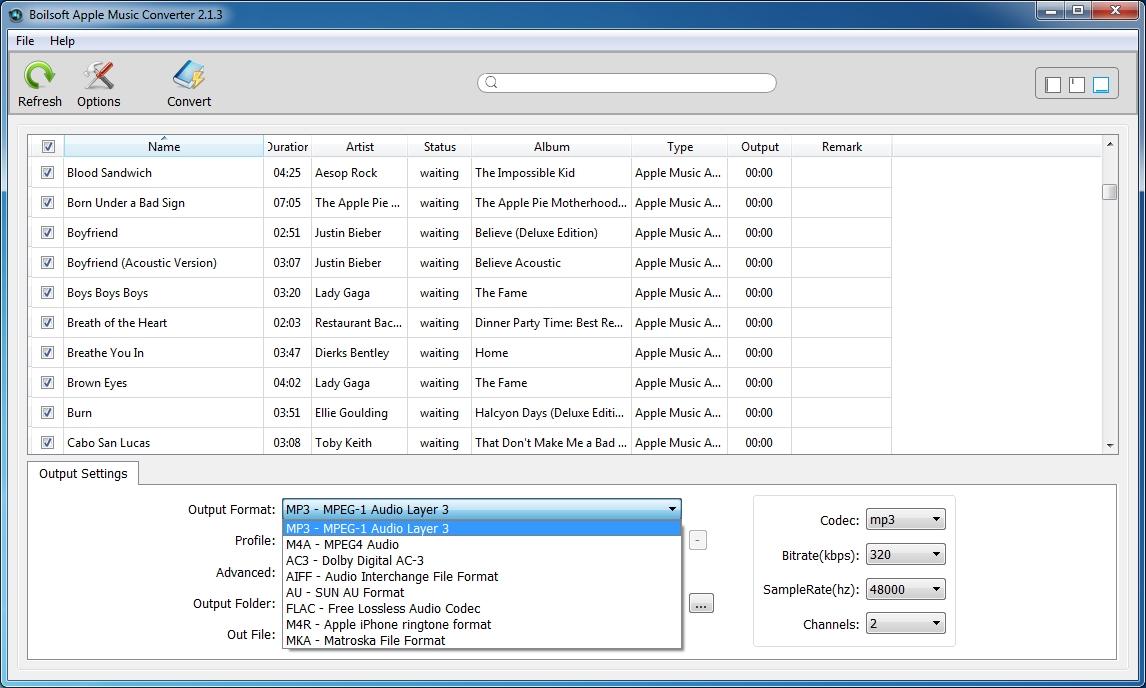Click the track list scroll-up arrow
This screenshot has height=688, width=1146.
(x=1109, y=144)
